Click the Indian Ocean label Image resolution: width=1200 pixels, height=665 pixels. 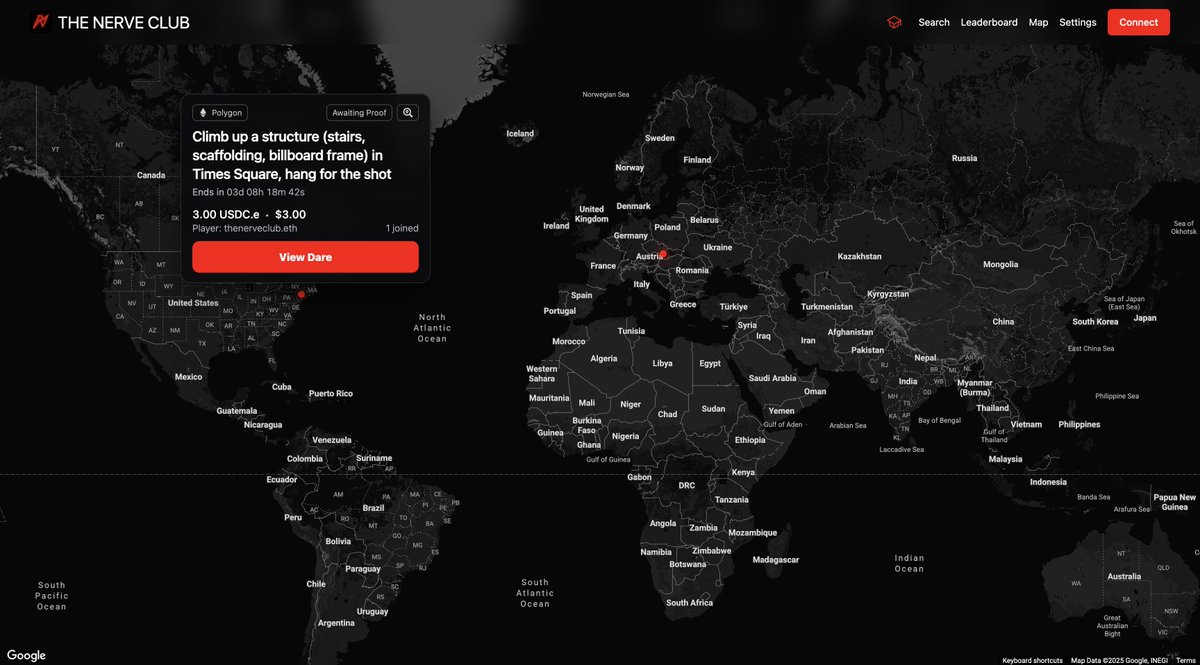(x=909, y=563)
